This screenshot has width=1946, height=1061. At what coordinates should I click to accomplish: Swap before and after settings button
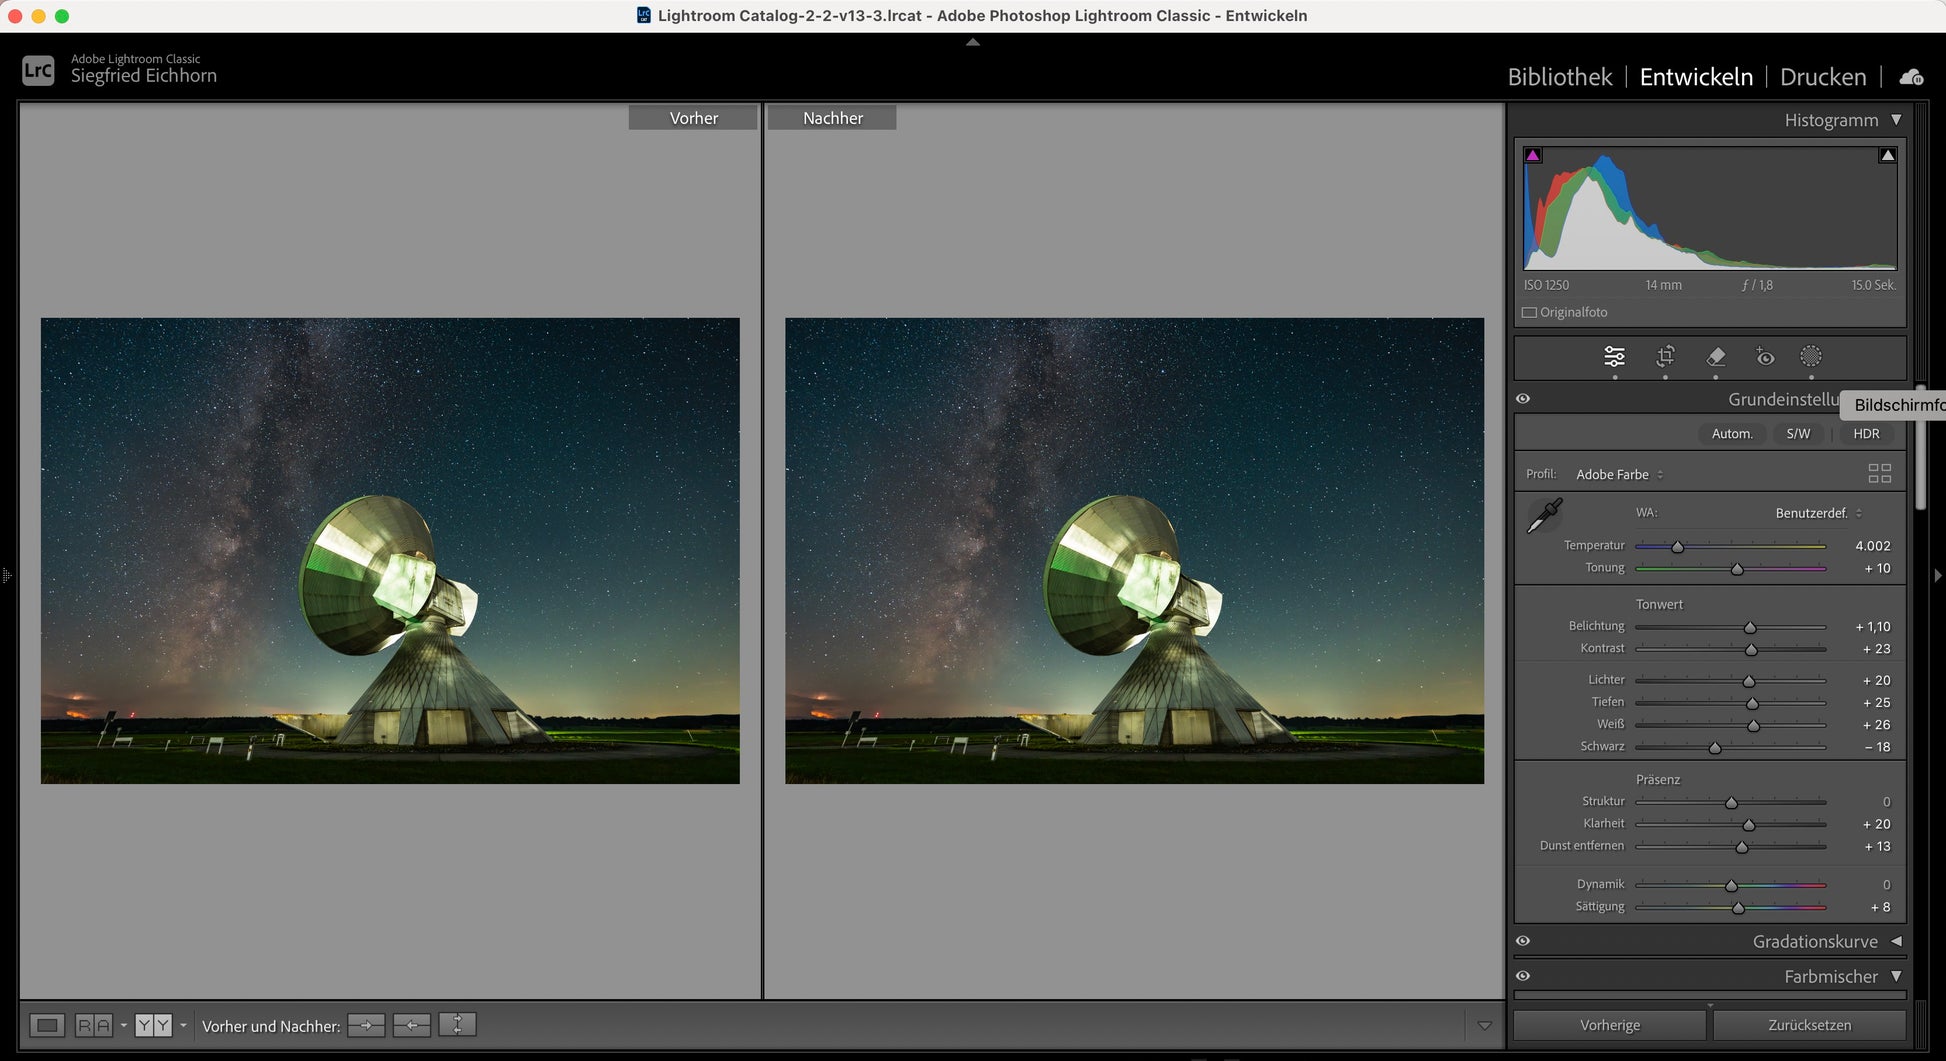click(x=457, y=1025)
